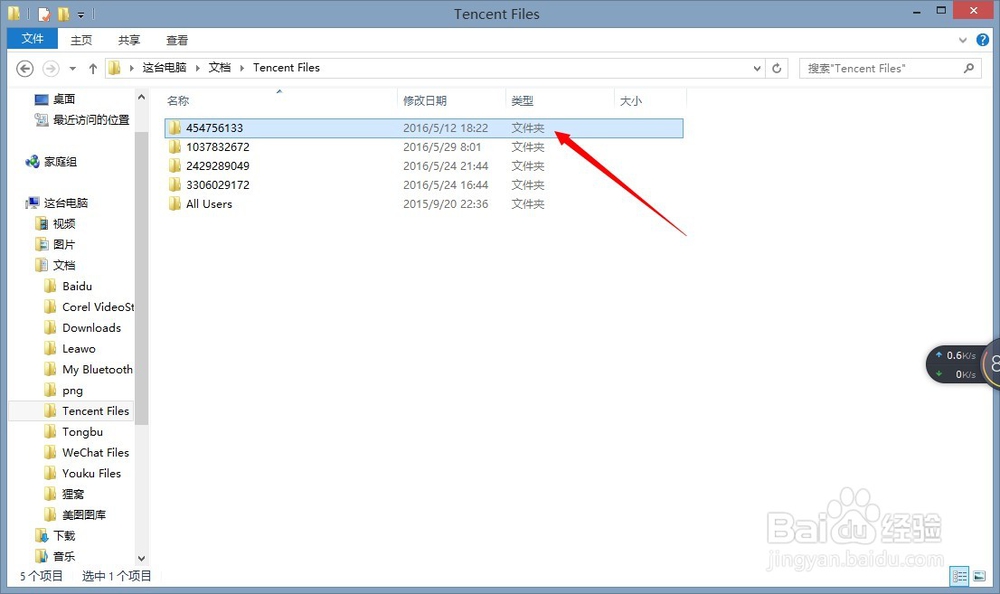Open the Youku Files folder in sidebar
The image size is (1000, 594).
pyautogui.click(x=91, y=473)
